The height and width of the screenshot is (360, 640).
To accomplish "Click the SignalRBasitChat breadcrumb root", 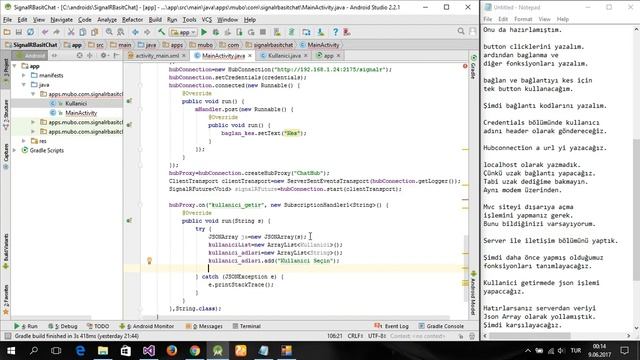I will tap(31, 45).
